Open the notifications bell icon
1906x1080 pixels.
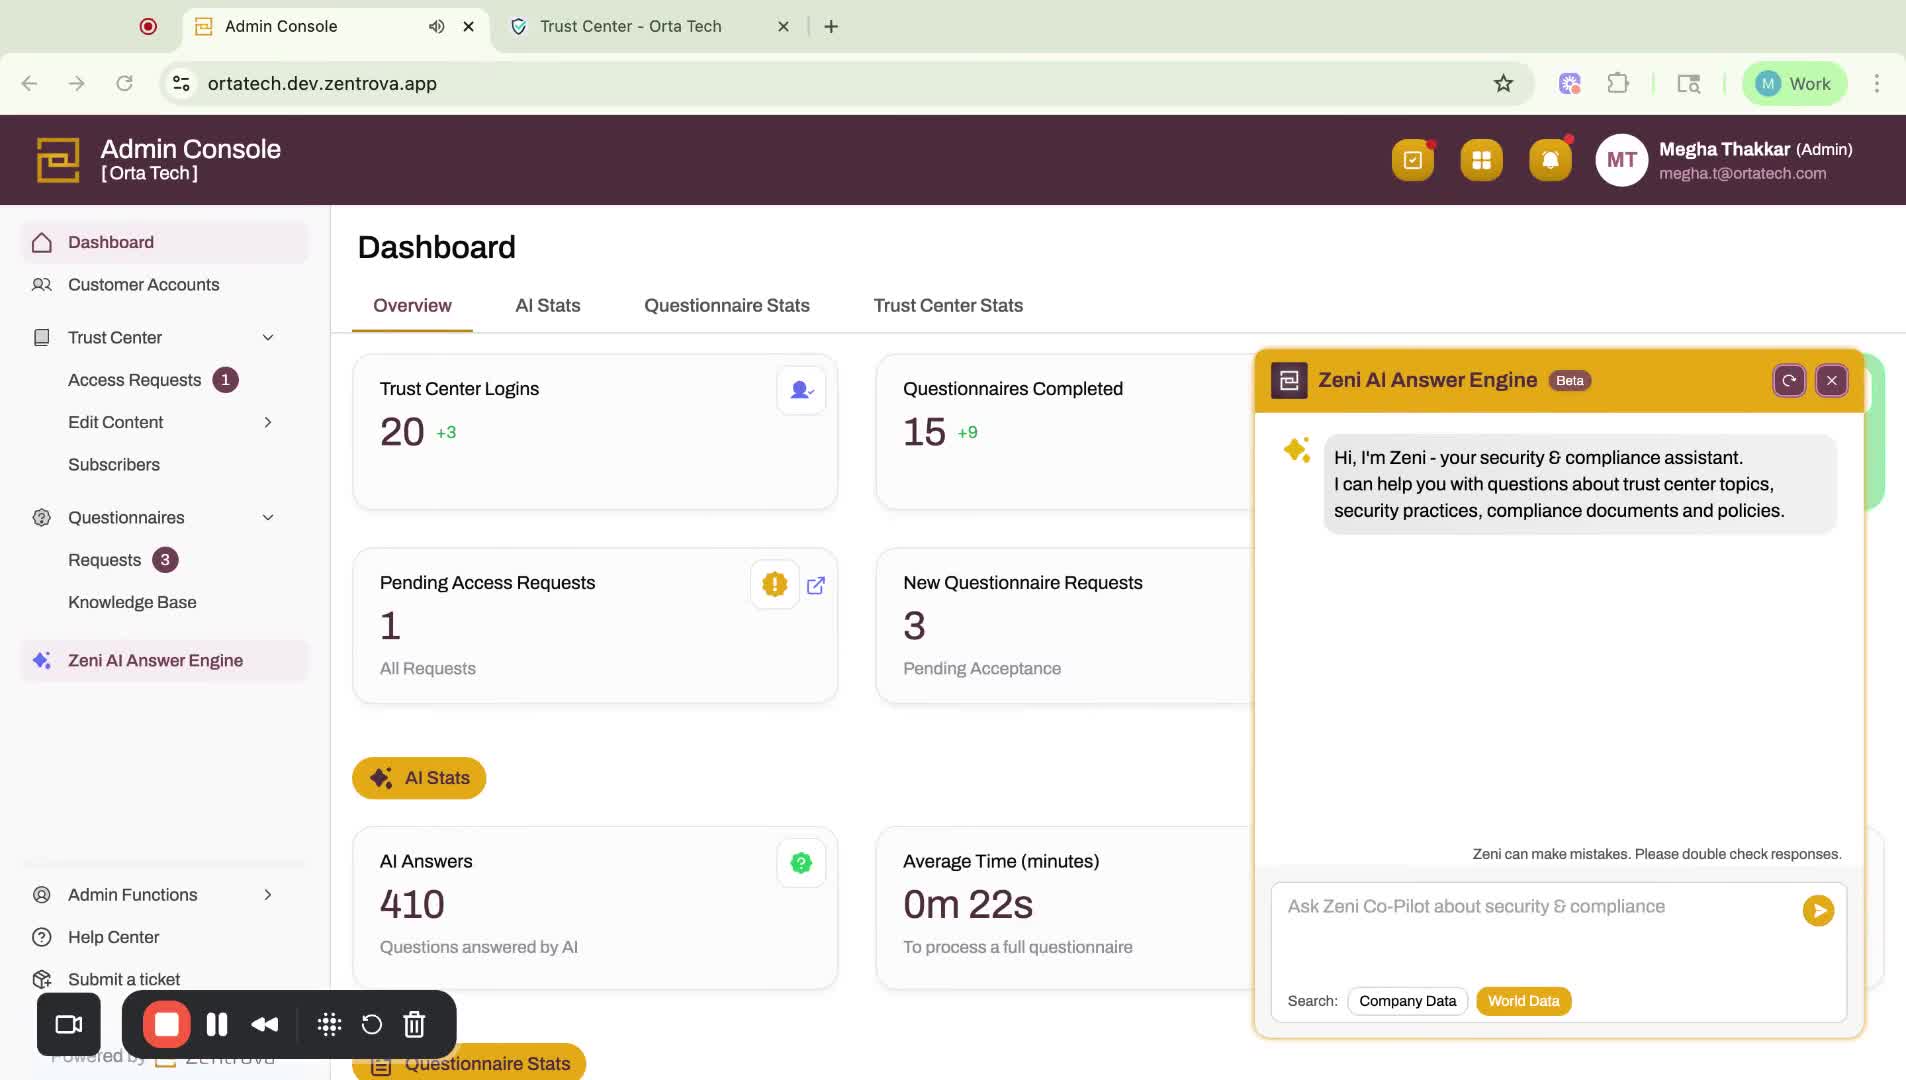pyautogui.click(x=1550, y=160)
